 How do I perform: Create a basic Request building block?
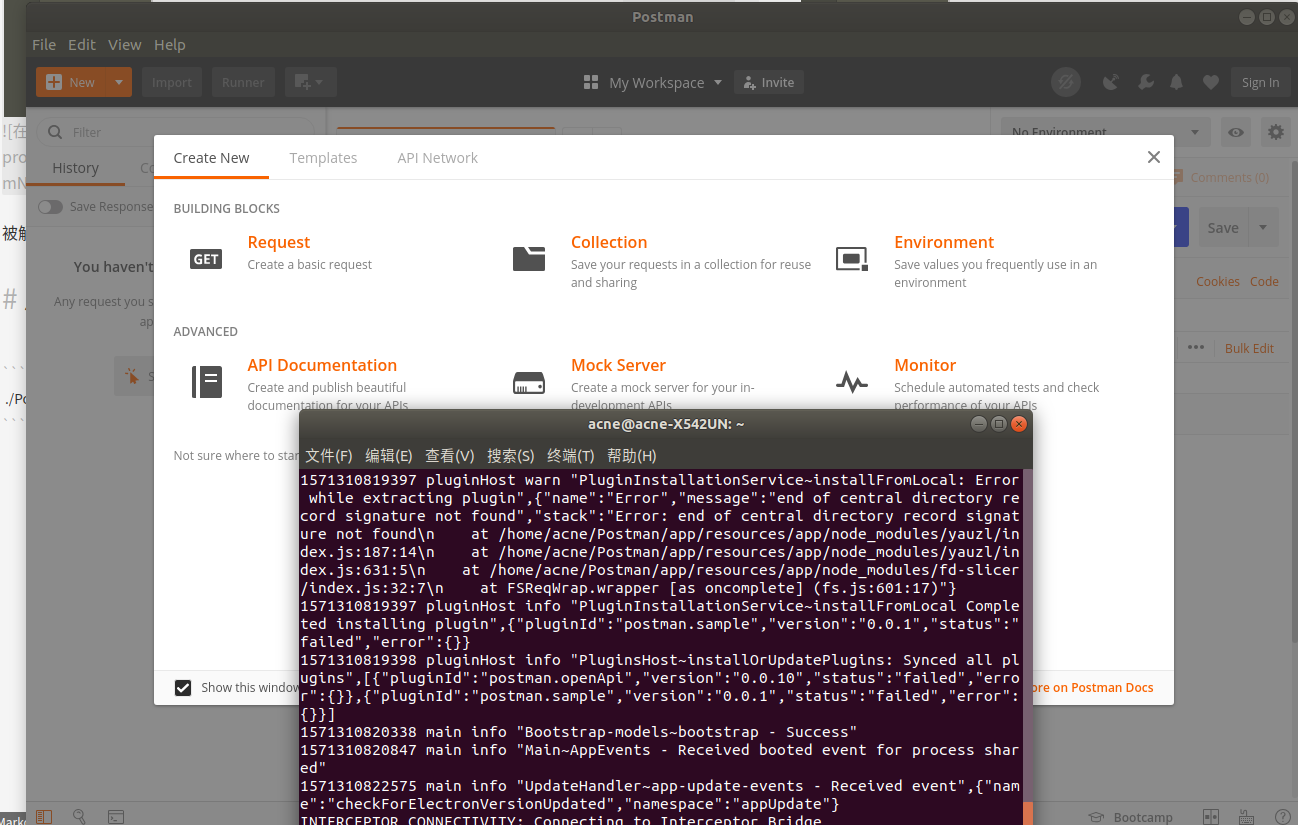click(278, 242)
